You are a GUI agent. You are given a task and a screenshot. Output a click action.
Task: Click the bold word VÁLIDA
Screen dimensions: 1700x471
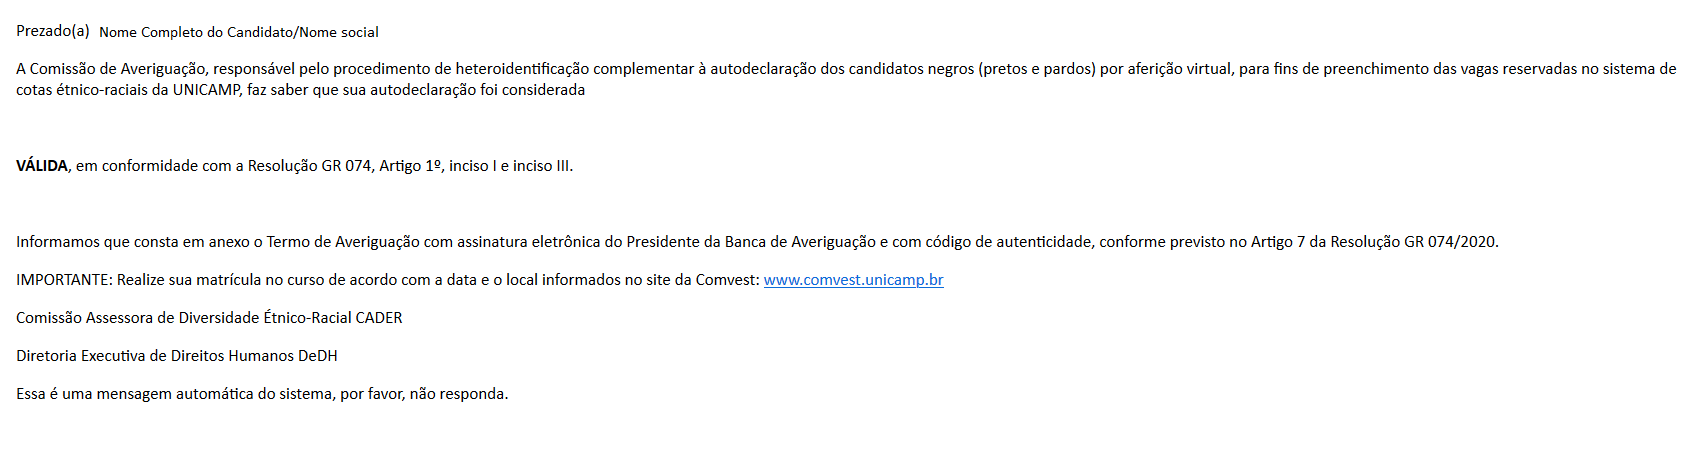pyautogui.click(x=42, y=166)
